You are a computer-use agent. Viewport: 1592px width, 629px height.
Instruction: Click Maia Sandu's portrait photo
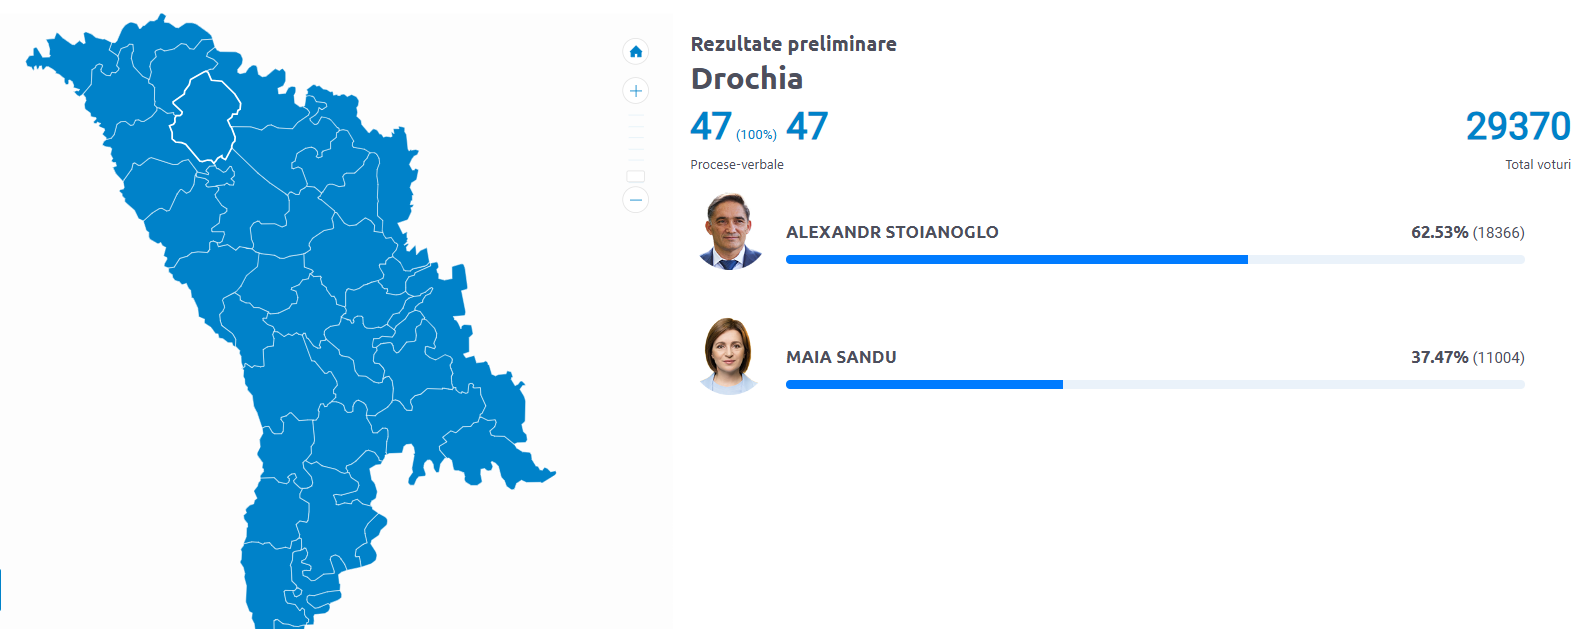pyautogui.click(x=730, y=357)
